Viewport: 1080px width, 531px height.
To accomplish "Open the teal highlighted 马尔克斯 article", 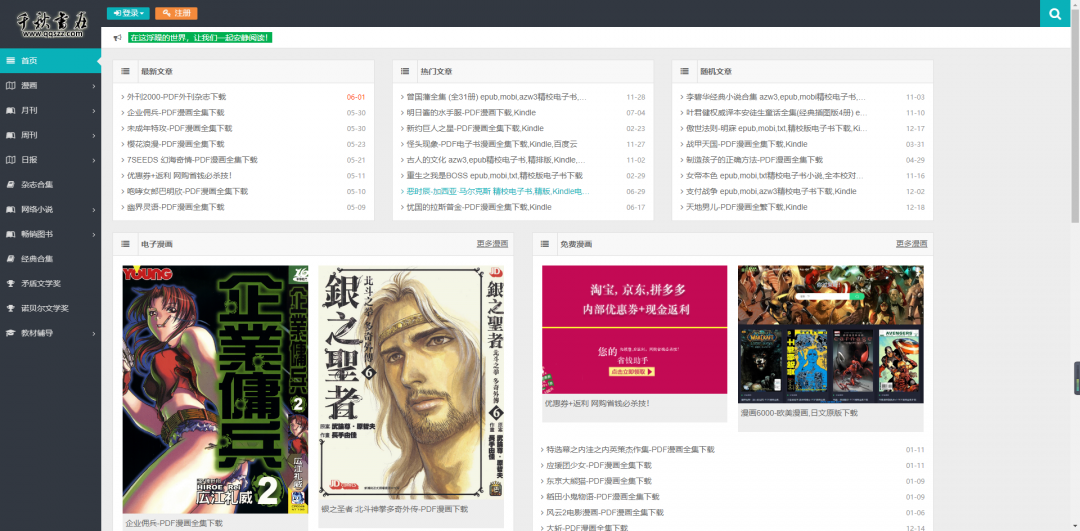I will [498, 191].
